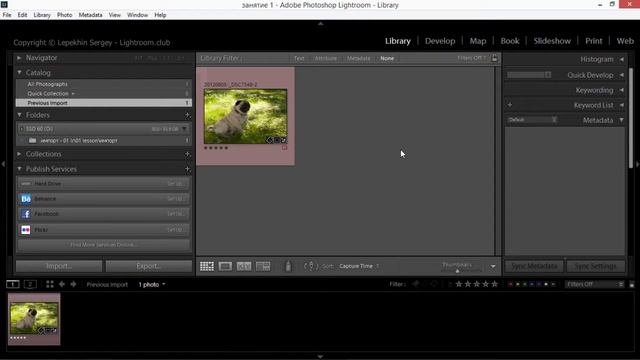The image size is (640, 360).
Task: Collapse the Catalog panel
Action: point(19,72)
